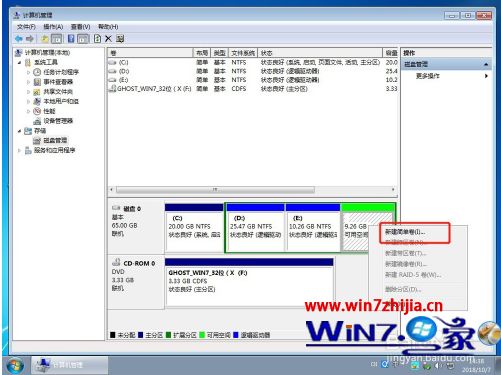
Task: Click the black X delete toolbar icon
Action: point(108,39)
